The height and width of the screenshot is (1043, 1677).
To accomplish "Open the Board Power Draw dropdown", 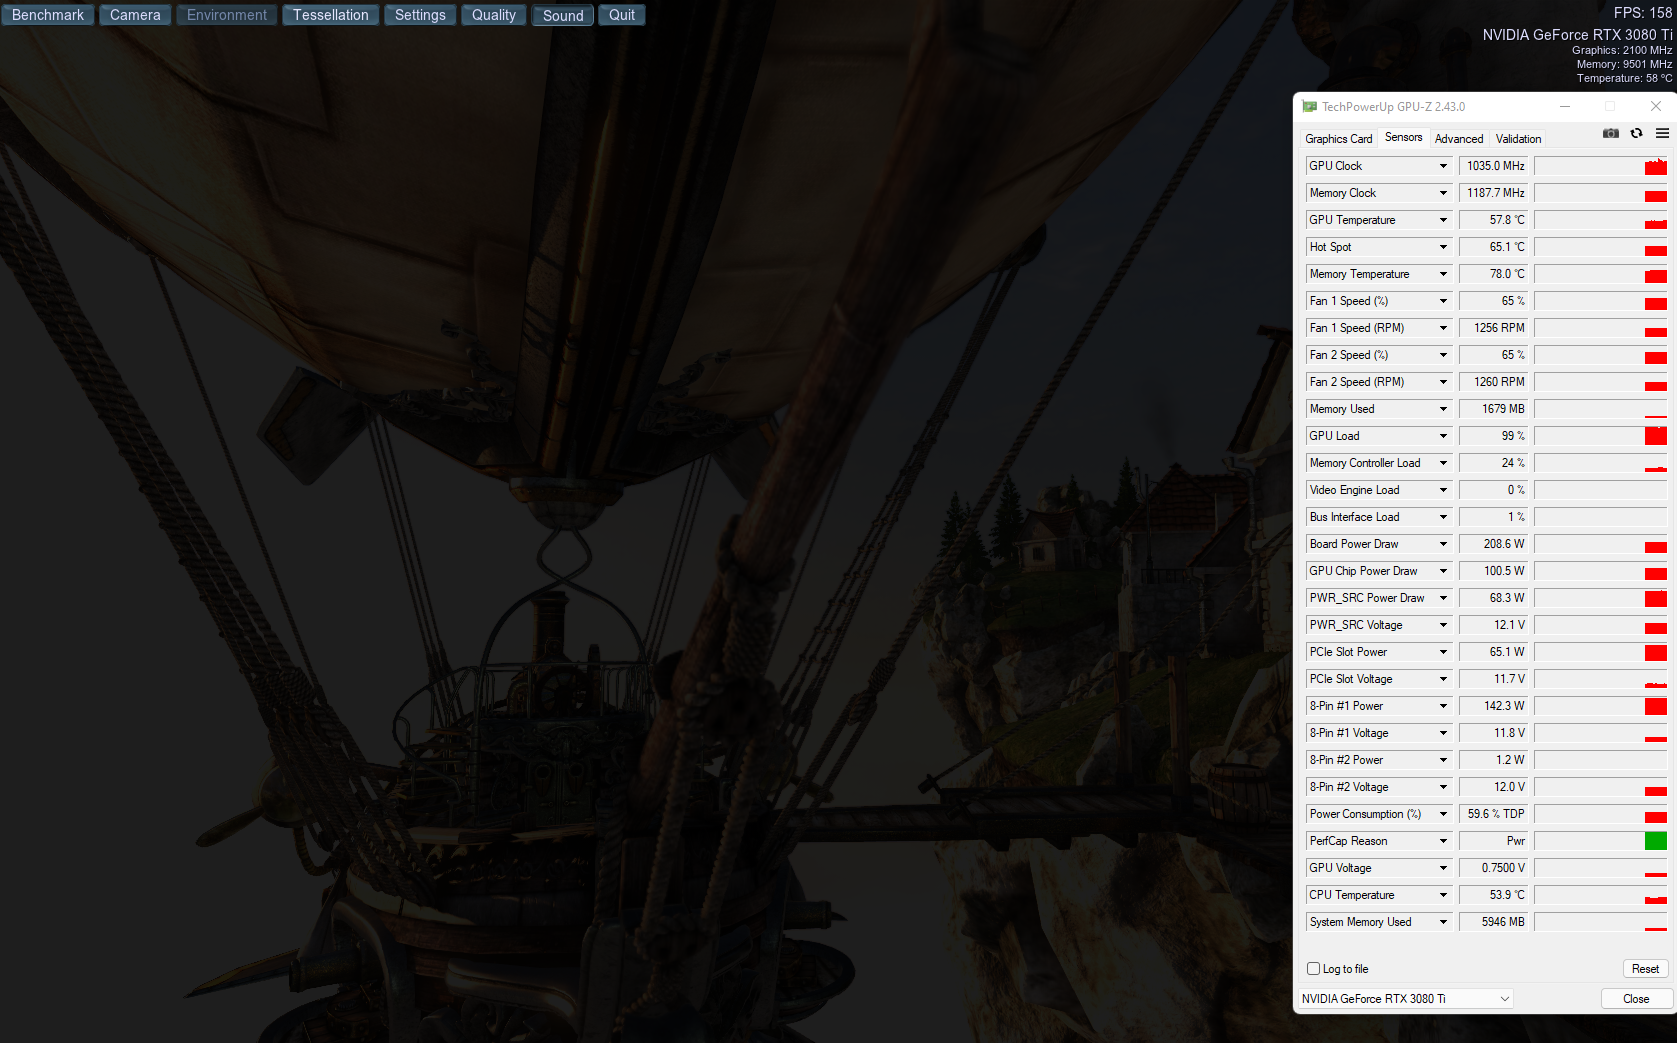I will (1443, 544).
